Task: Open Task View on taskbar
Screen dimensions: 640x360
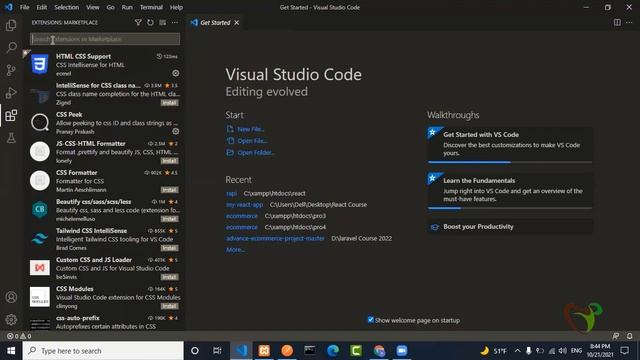Action: coord(217,351)
